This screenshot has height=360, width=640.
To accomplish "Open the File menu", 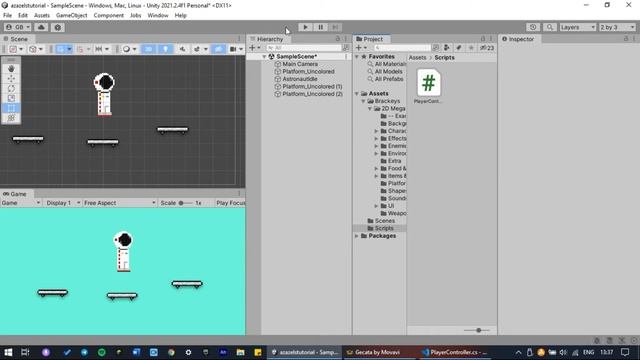I will point(7,16).
